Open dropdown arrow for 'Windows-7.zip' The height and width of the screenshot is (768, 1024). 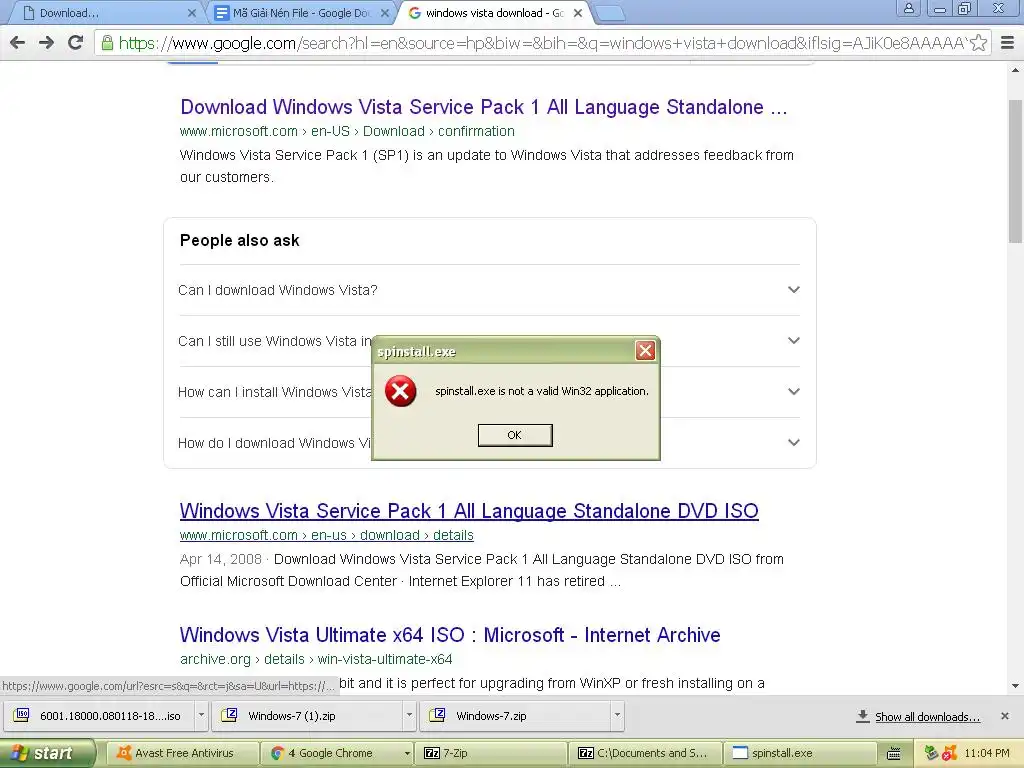[617, 715]
